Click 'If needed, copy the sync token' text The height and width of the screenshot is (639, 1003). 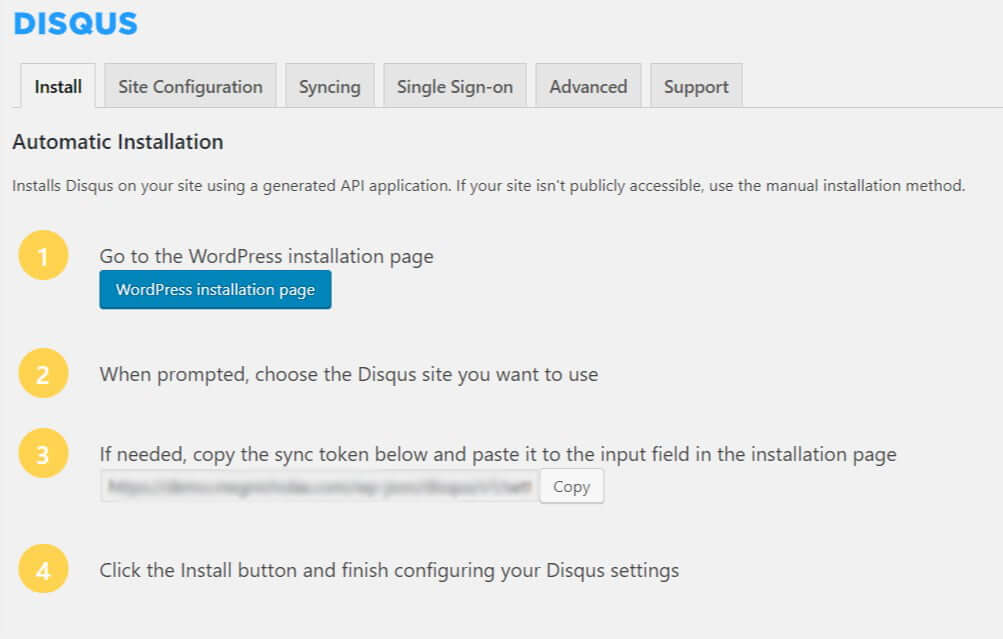[498, 454]
